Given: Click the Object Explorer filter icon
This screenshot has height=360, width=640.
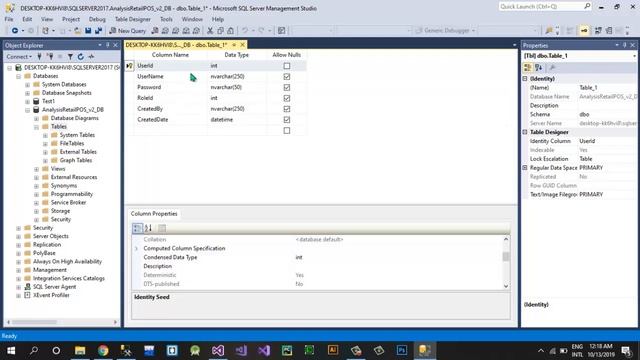Looking at the screenshot, I should pos(70,57).
